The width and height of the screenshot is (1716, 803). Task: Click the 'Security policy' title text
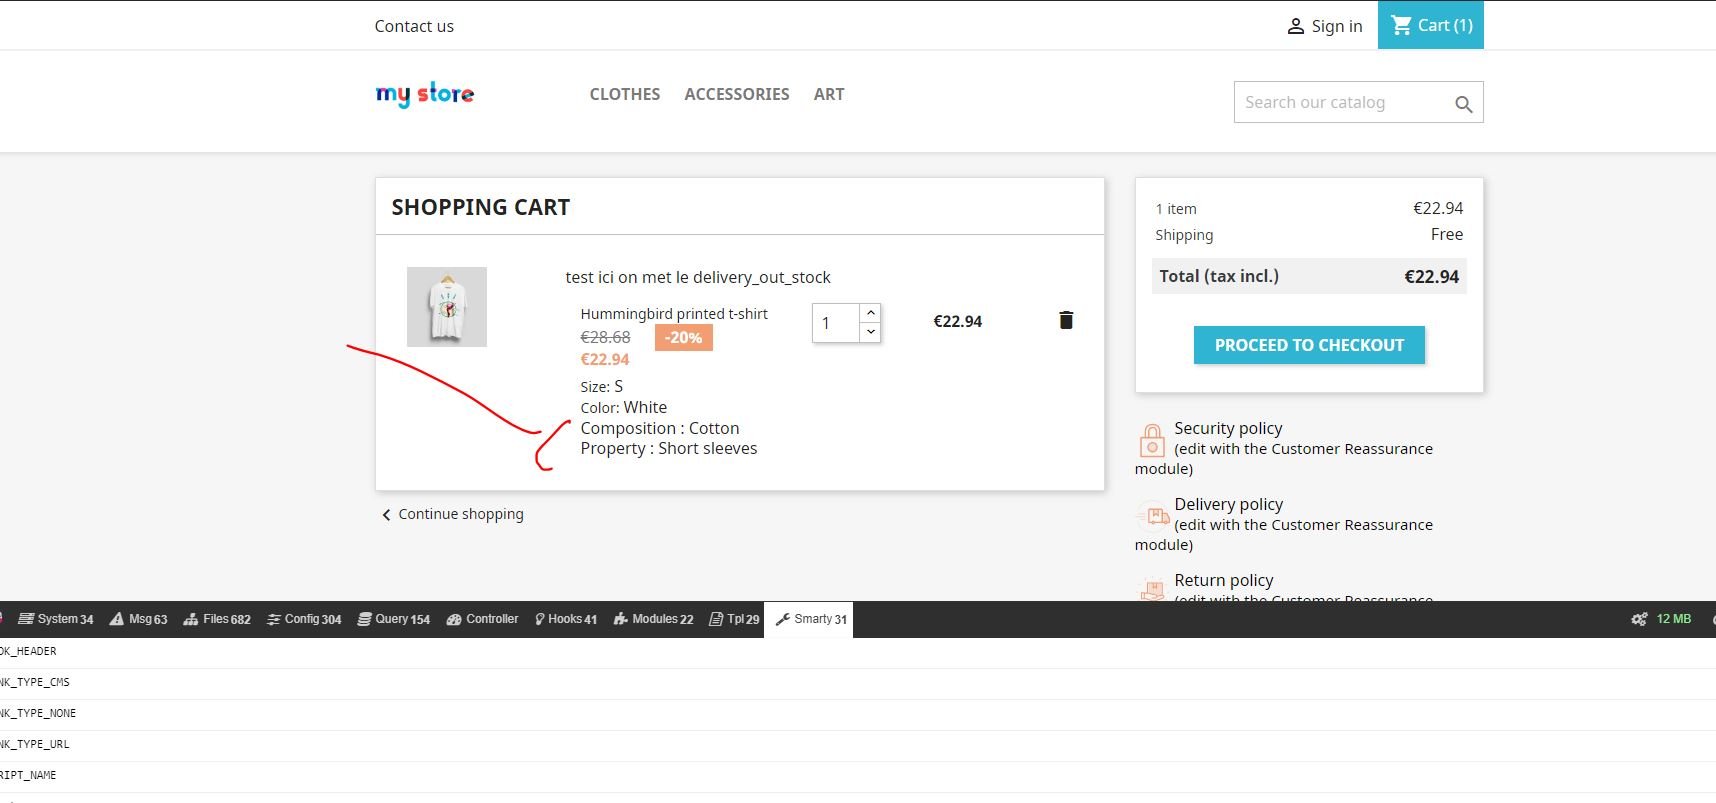(x=1228, y=428)
